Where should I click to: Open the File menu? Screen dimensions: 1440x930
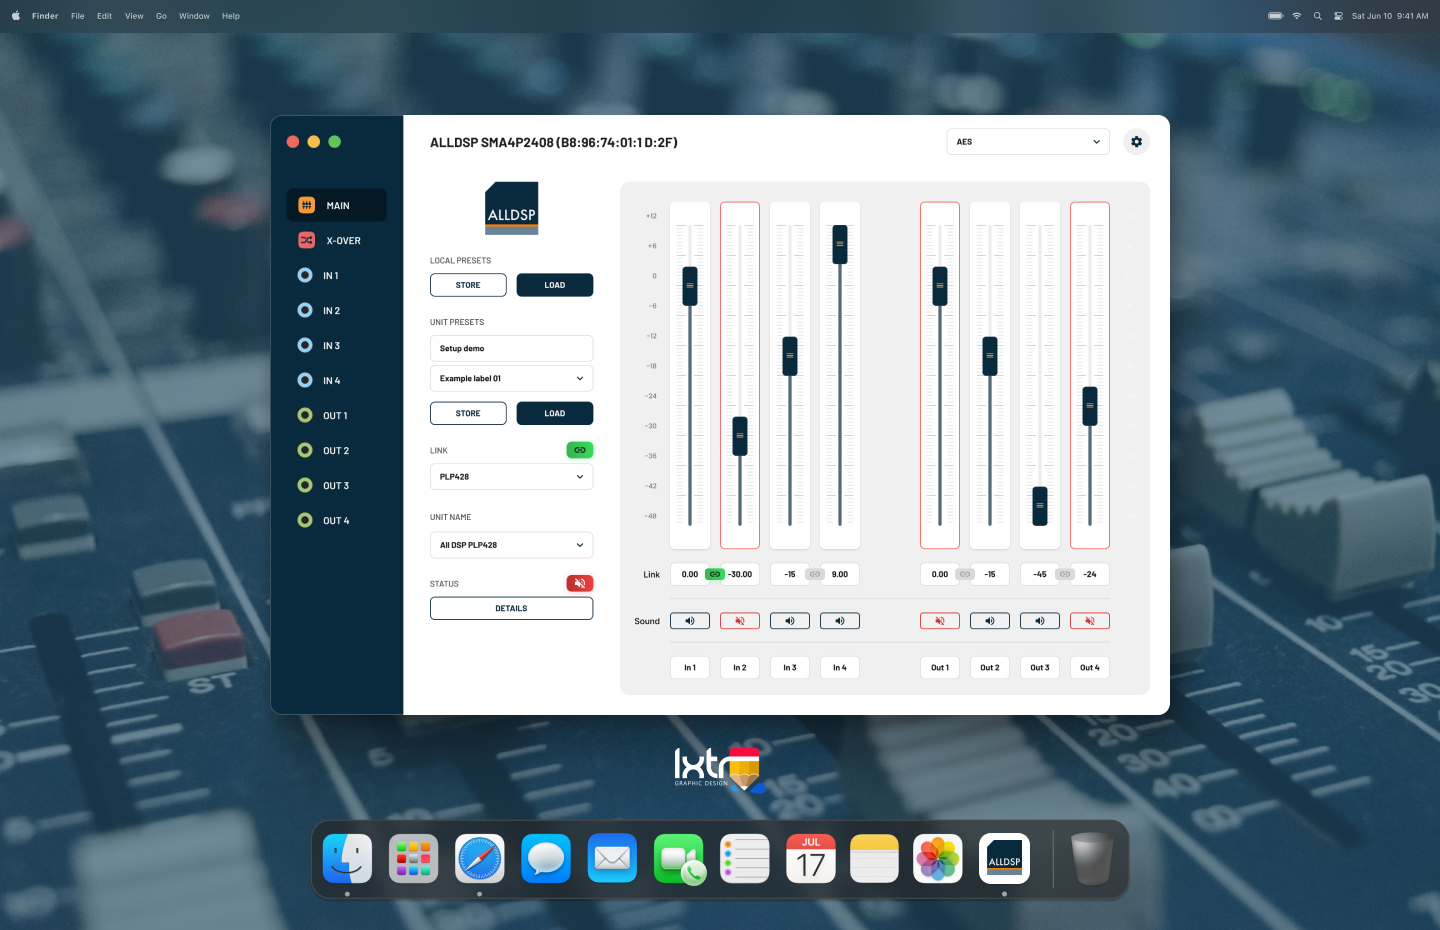pos(78,16)
